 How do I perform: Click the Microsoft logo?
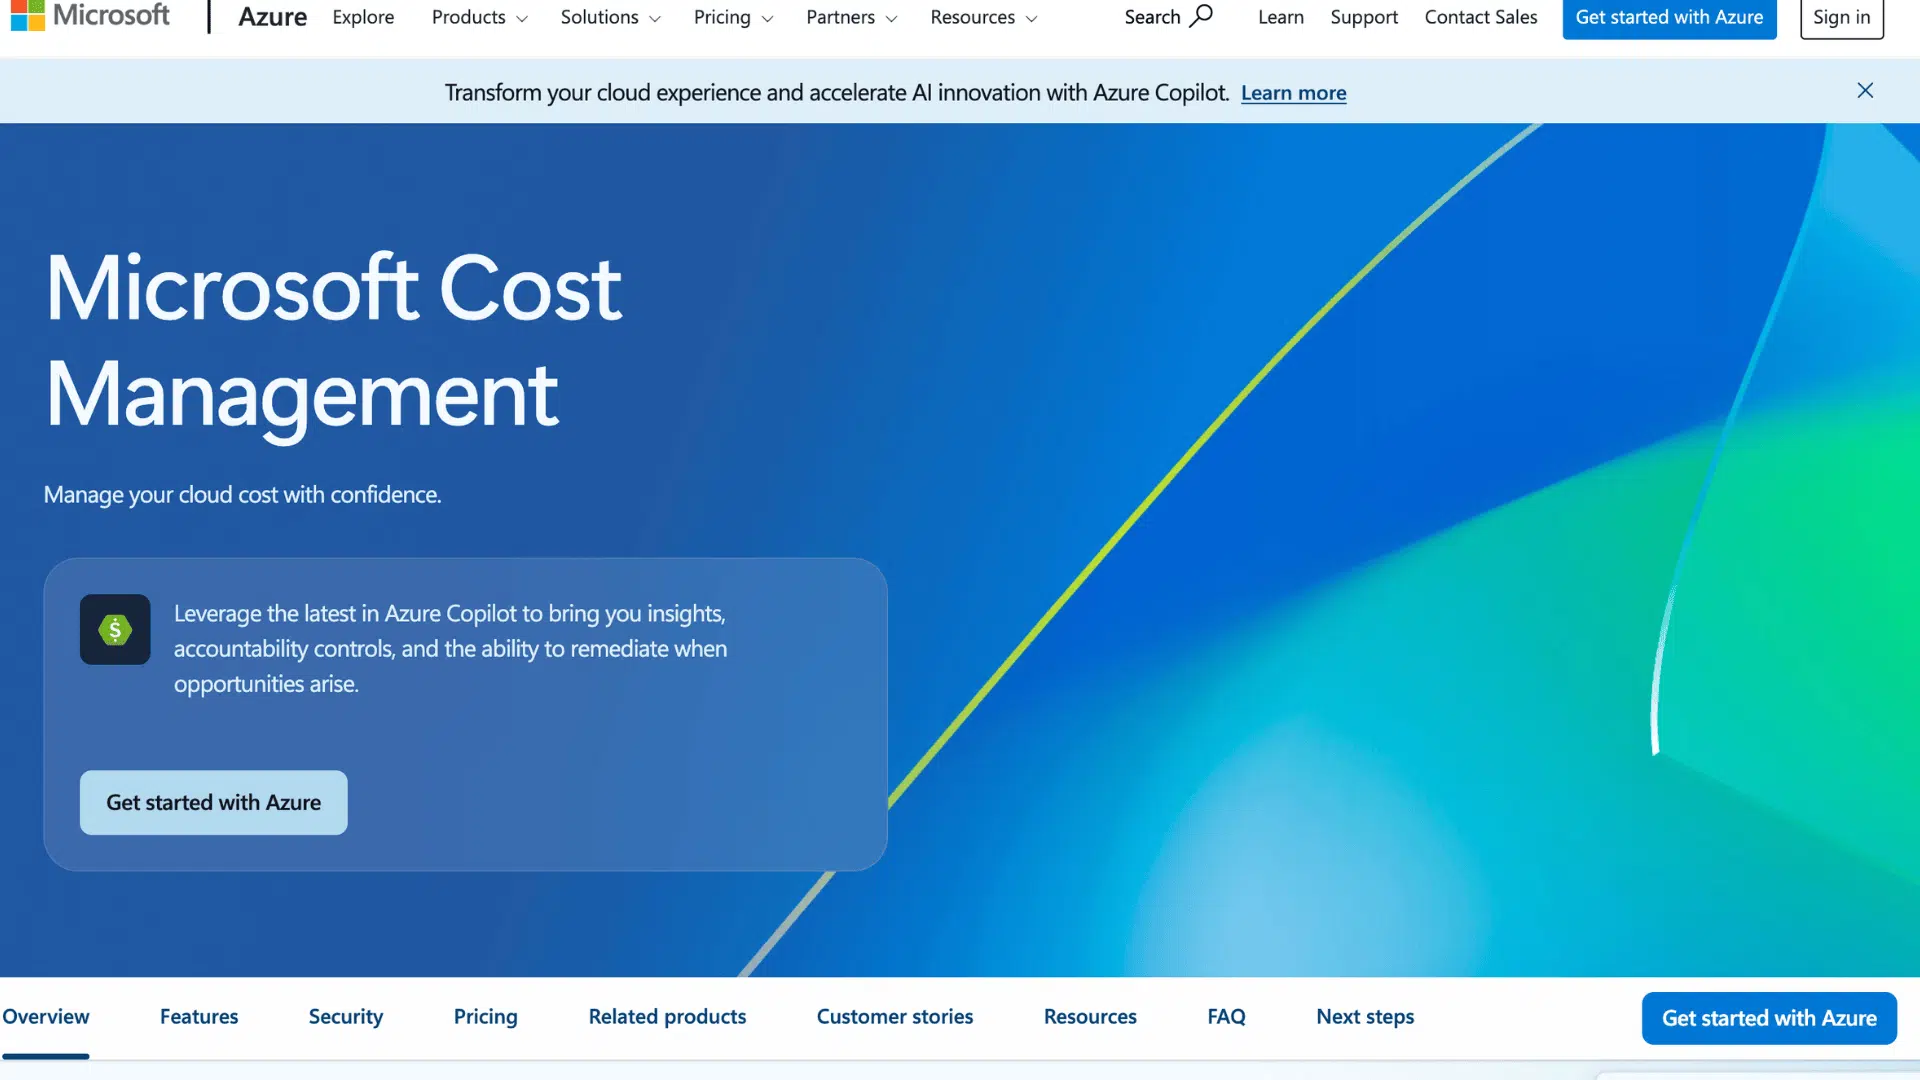point(90,16)
